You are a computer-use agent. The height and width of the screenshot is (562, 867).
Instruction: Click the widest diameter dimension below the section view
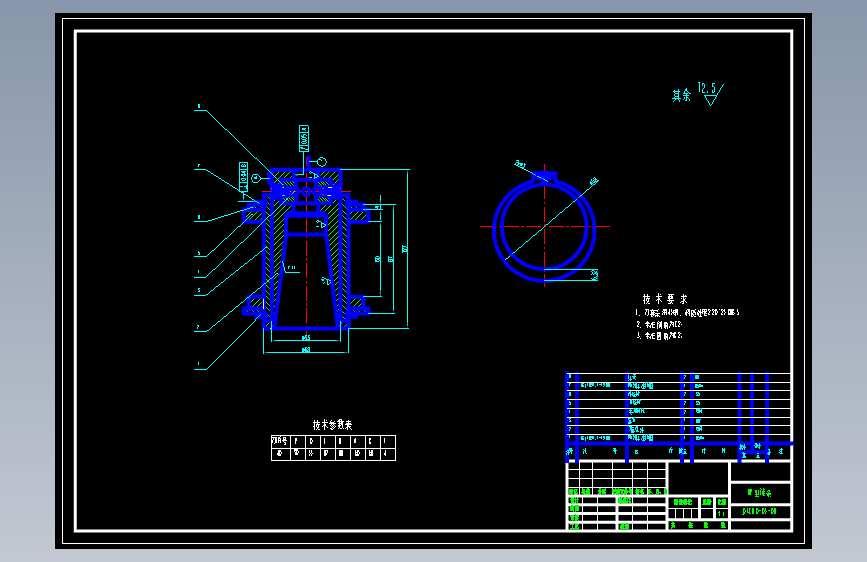pyautogui.click(x=306, y=350)
